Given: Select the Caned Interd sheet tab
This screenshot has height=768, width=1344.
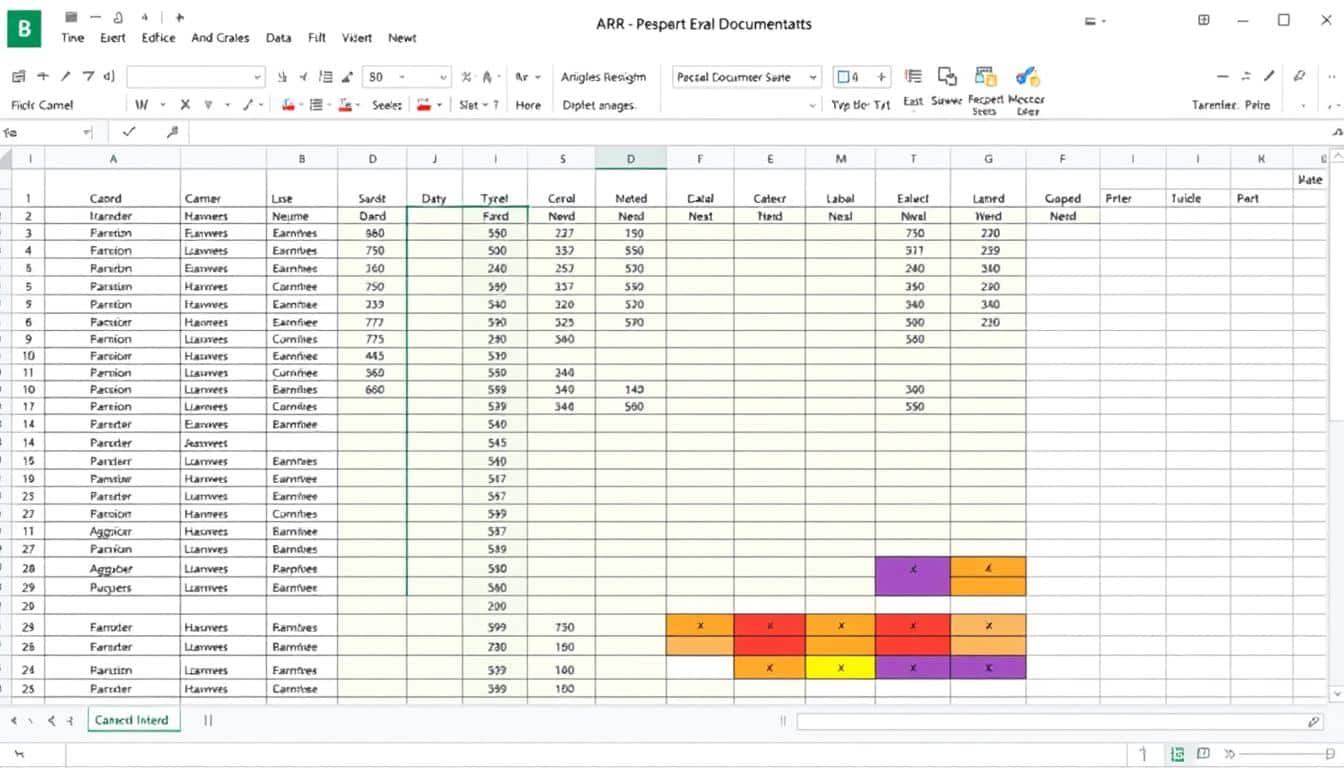Looking at the screenshot, I should [x=132, y=720].
